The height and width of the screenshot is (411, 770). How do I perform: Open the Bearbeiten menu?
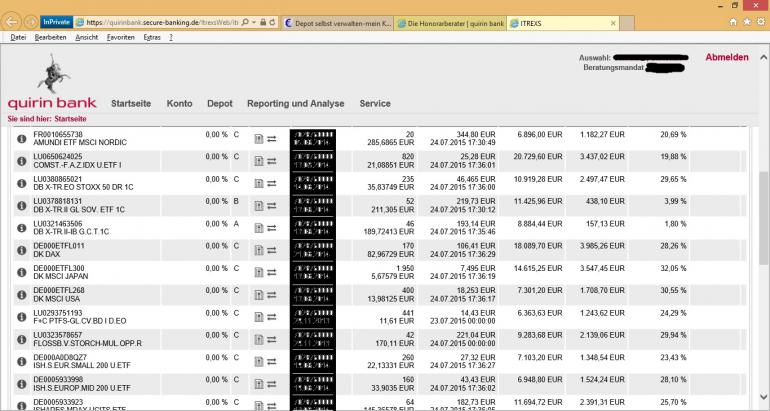tap(51, 37)
